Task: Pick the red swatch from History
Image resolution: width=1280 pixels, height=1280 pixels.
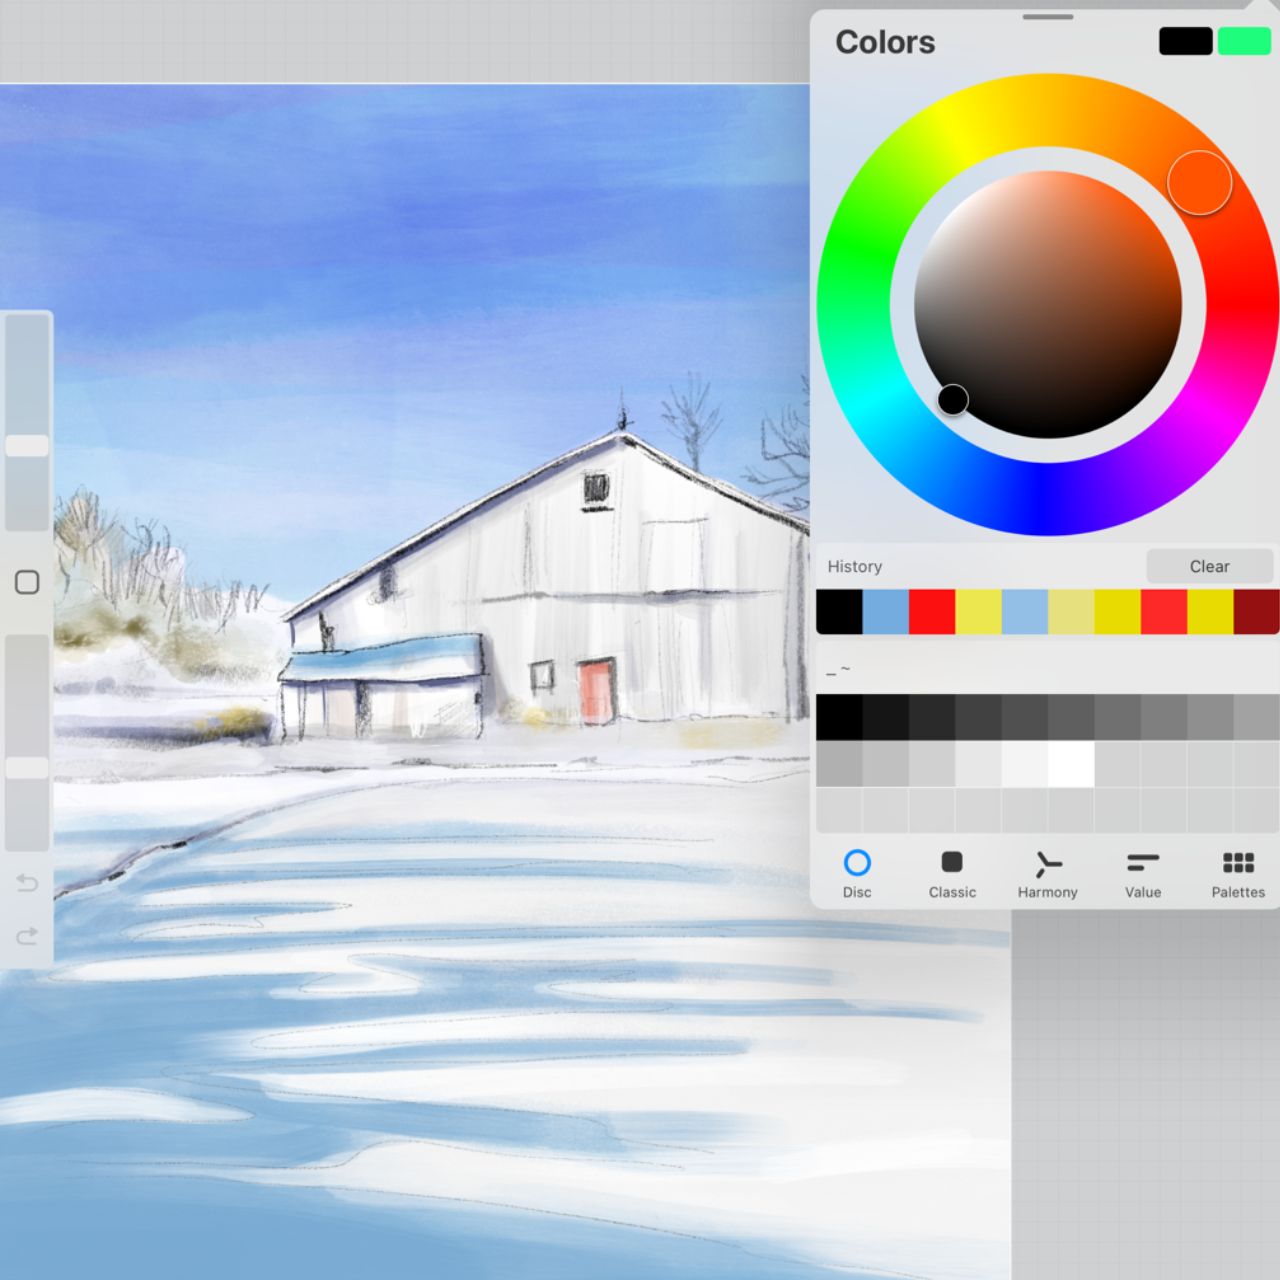Action: click(x=933, y=611)
